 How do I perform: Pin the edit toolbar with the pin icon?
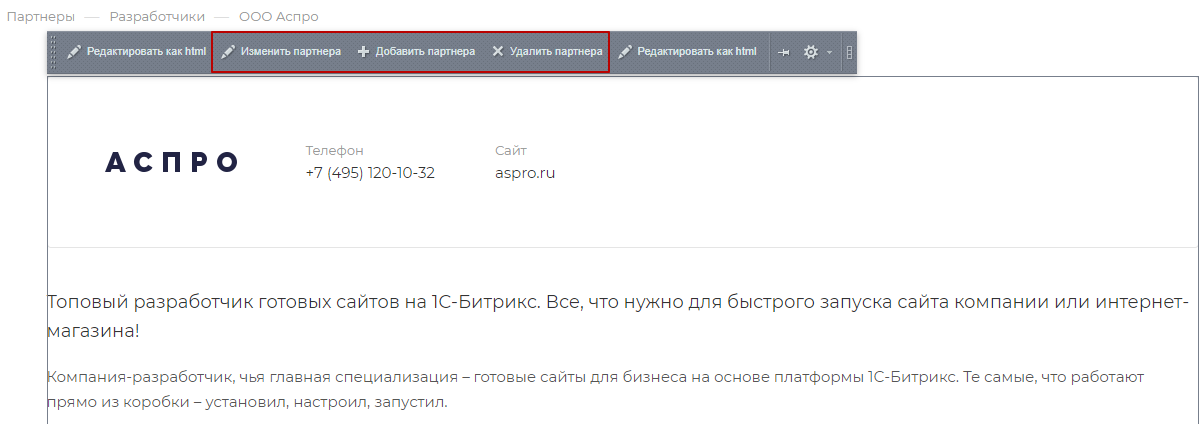784,52
